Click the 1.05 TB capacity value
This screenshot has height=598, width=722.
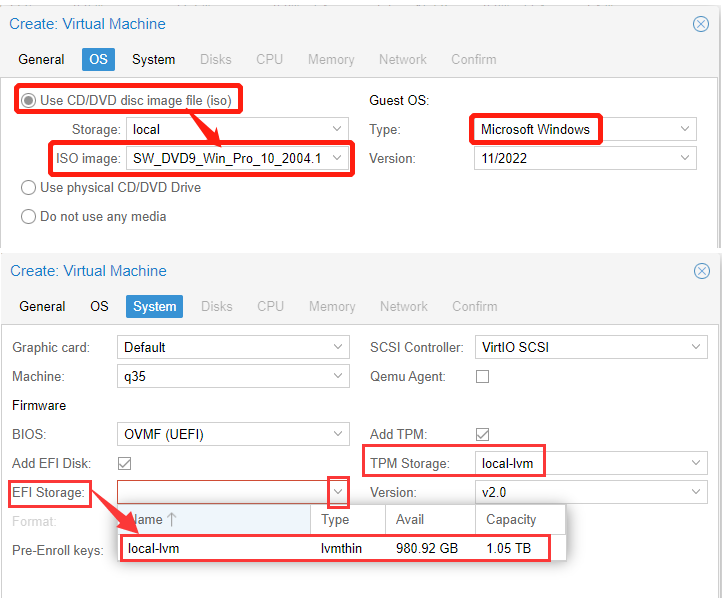[x=509, y=549]
